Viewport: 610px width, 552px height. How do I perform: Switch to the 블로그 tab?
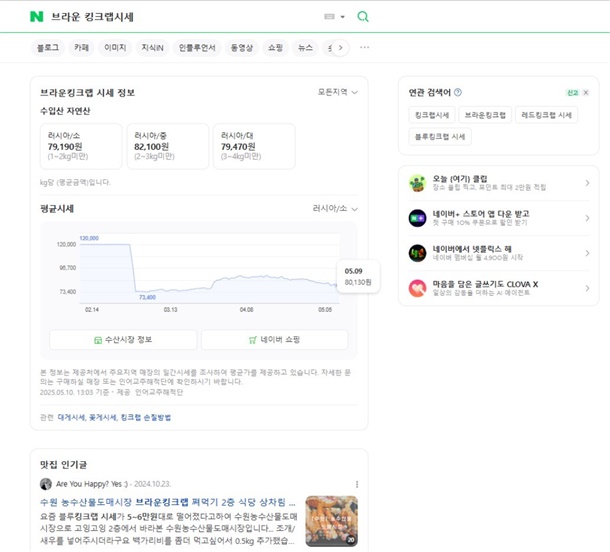[47, 48]
